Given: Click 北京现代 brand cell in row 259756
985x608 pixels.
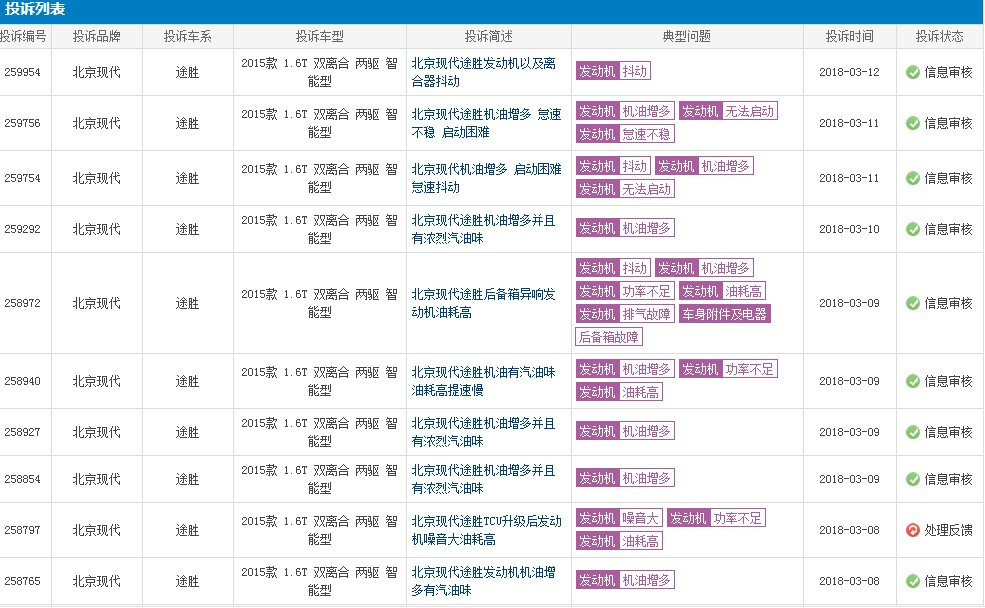Looking at the screenshot, I should pos(96,123).
